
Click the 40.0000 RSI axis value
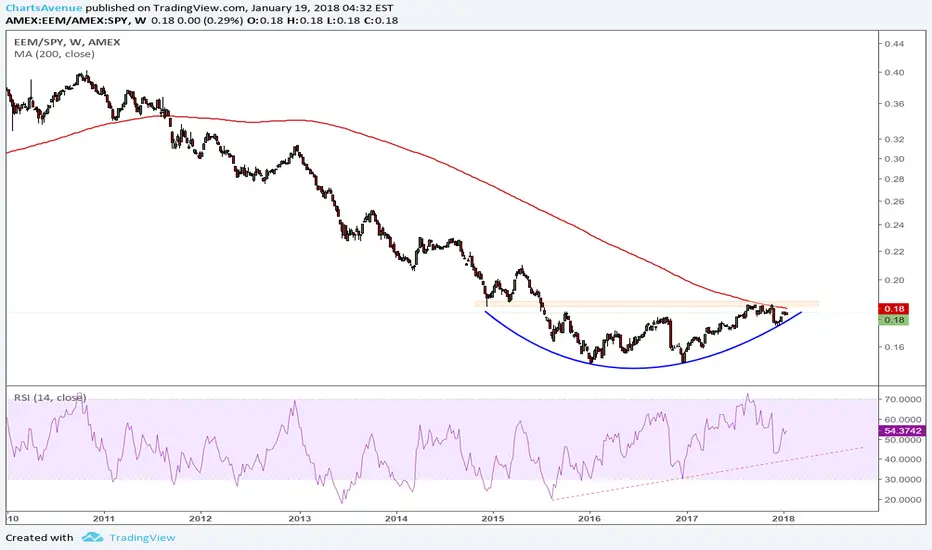tap(903, 459)
